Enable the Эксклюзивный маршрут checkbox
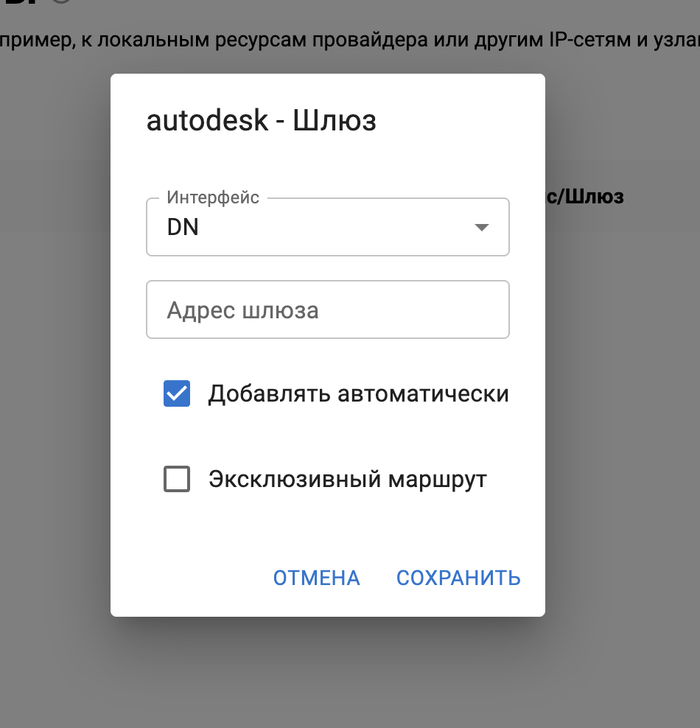Viewport: 700px width, 728px height. tap(177, 480)
